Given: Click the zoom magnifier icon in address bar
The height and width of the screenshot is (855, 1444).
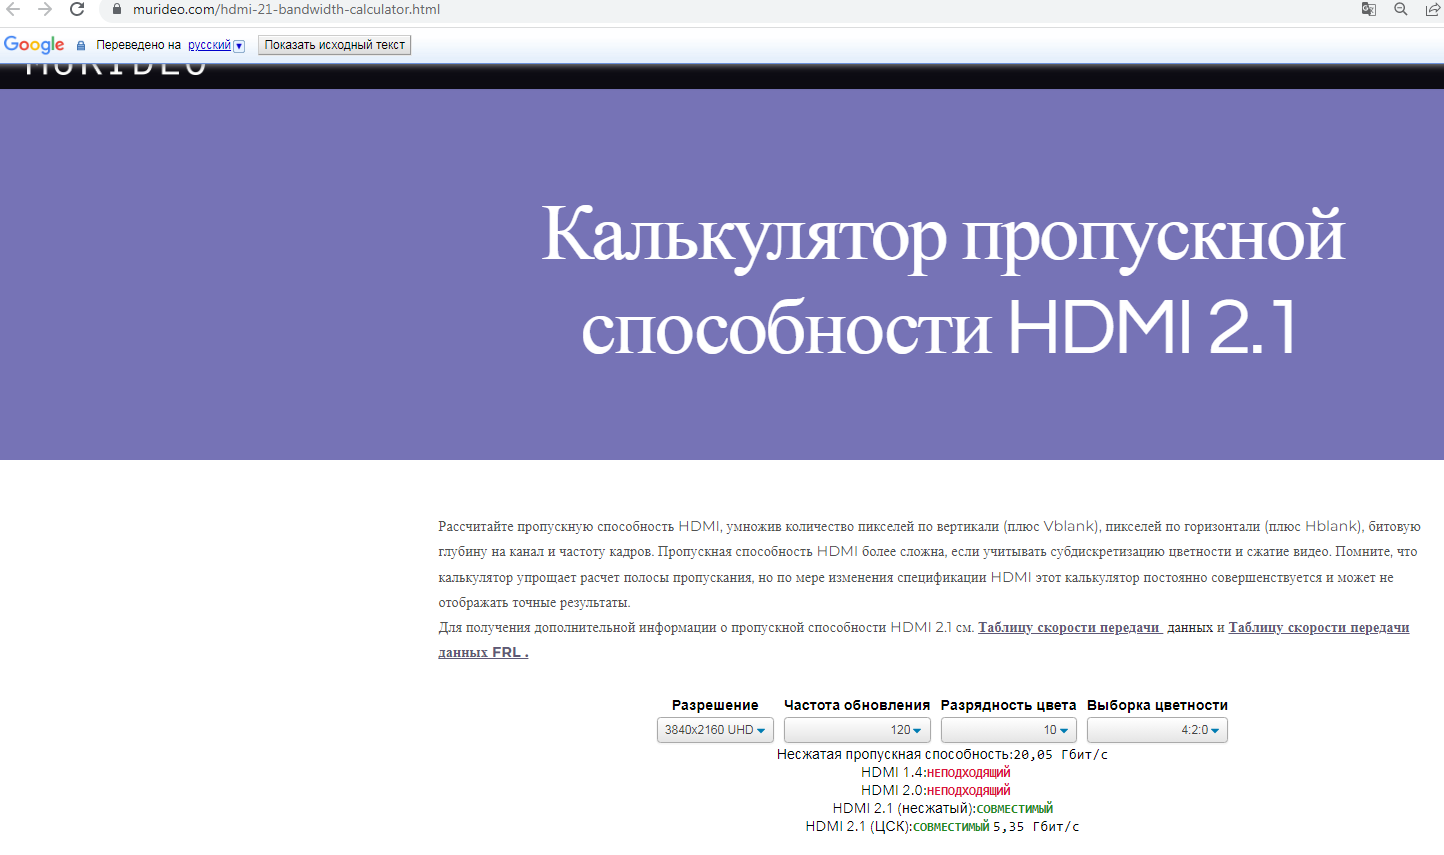Looking at the screenshot, I should pyautogui.click(x=1401, y=9).
